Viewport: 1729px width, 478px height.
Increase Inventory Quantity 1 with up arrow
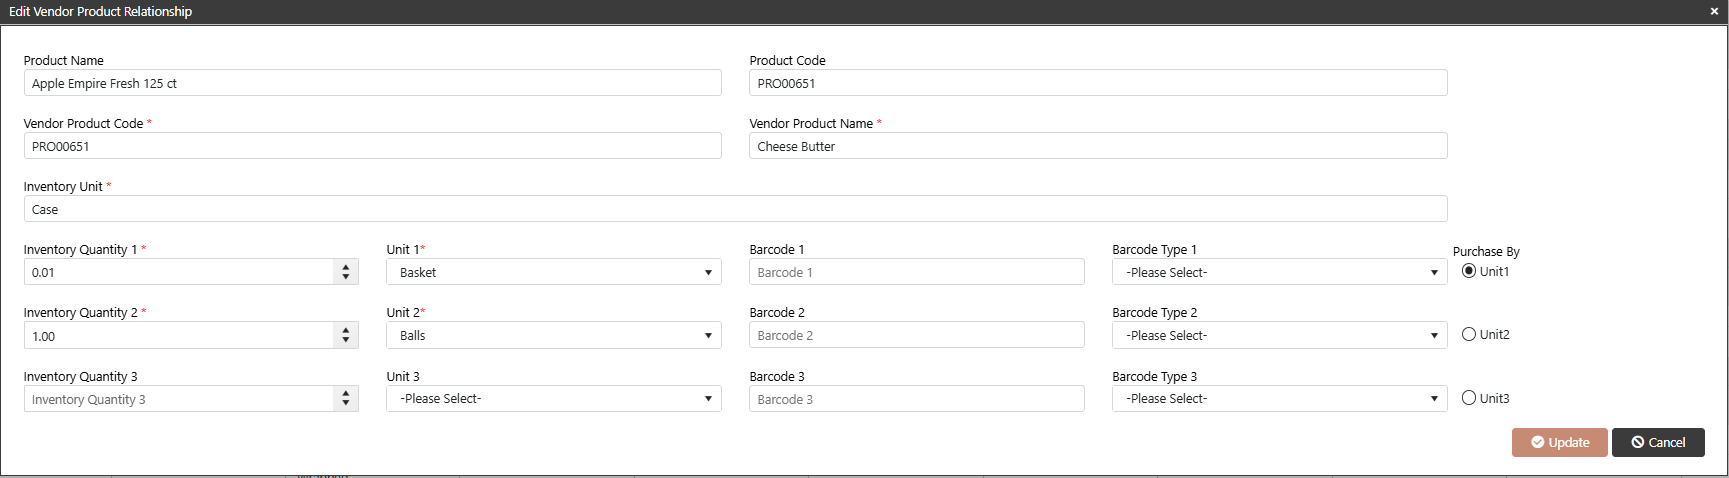click(x=346, y=267)
